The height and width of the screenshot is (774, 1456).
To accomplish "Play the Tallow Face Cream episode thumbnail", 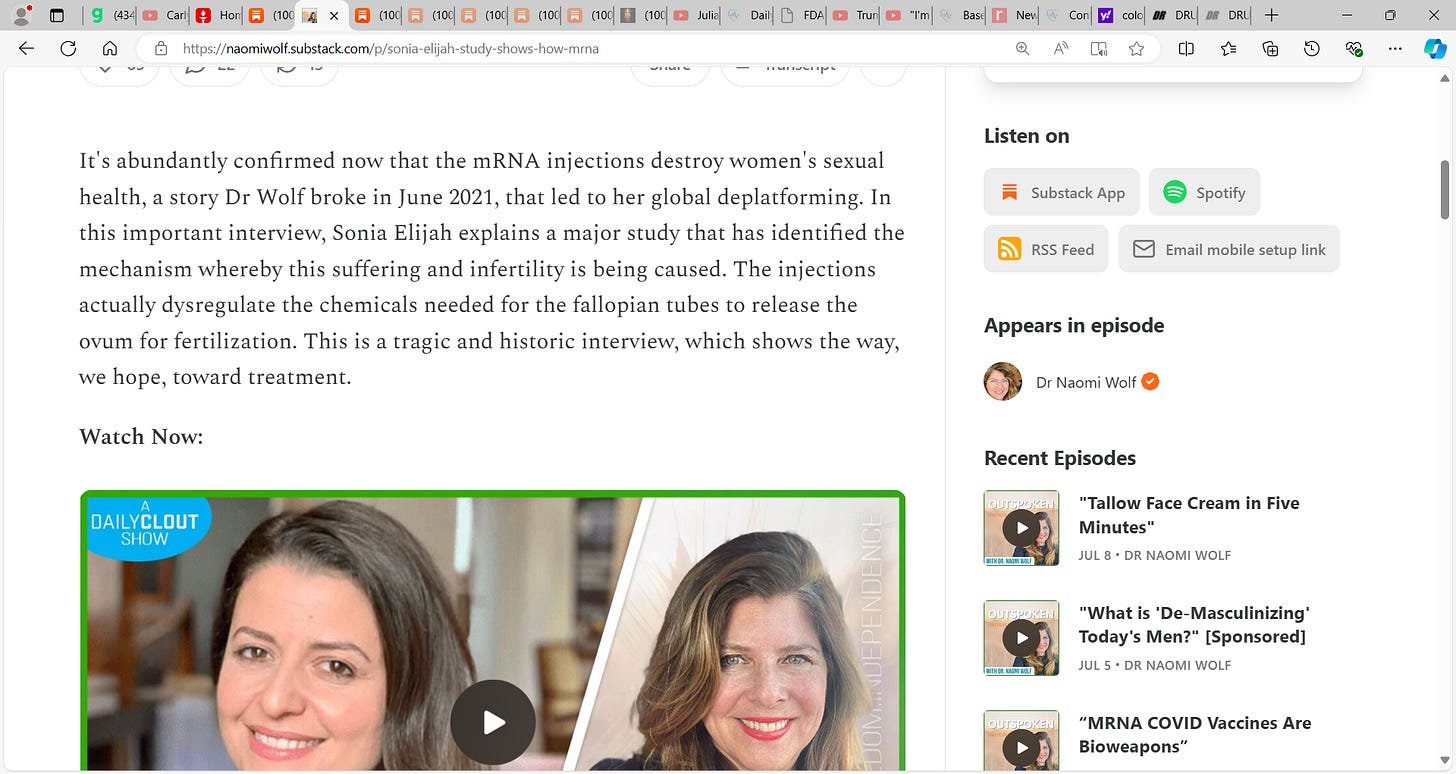I will point(1021,528).
